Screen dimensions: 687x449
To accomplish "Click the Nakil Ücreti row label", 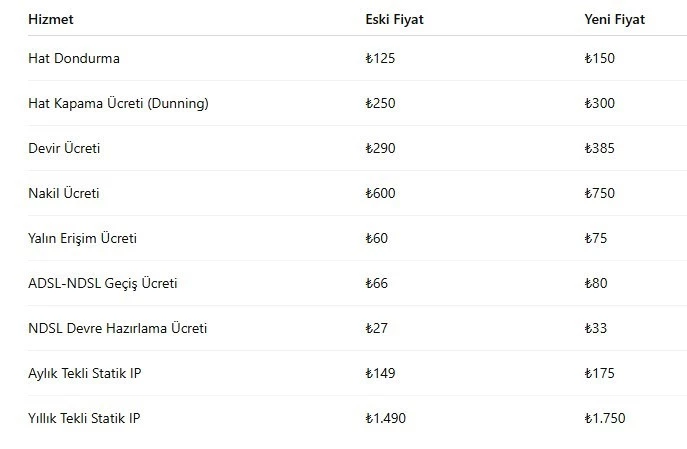I will pos(64,193).
